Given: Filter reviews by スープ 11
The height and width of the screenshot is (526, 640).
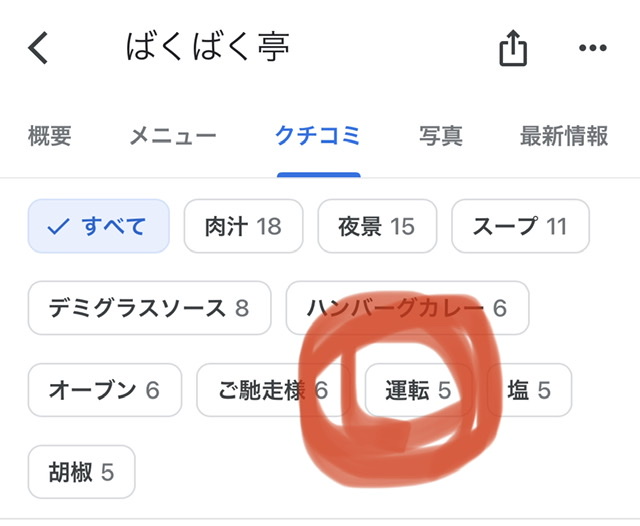Looking at the screenshot, I should pyautogui.click(x=520, y=226).
